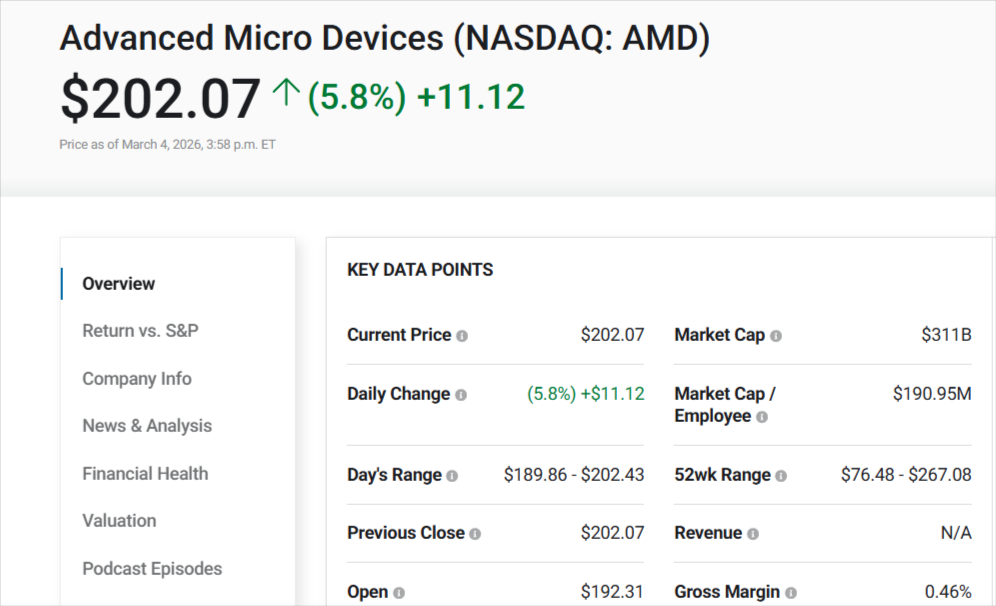Click the info icon next to Current Price
996x606 pixels.
click(463, 335)
